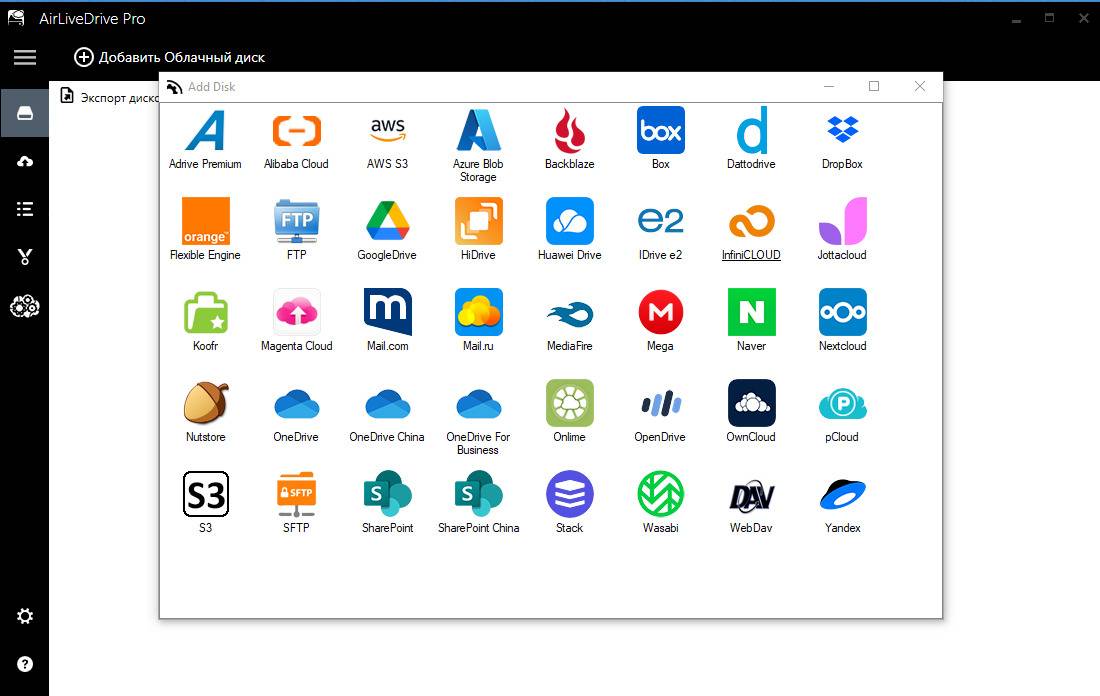
Task: Open the cloud upload sidebar tab
Action: [x=25, y=161]
